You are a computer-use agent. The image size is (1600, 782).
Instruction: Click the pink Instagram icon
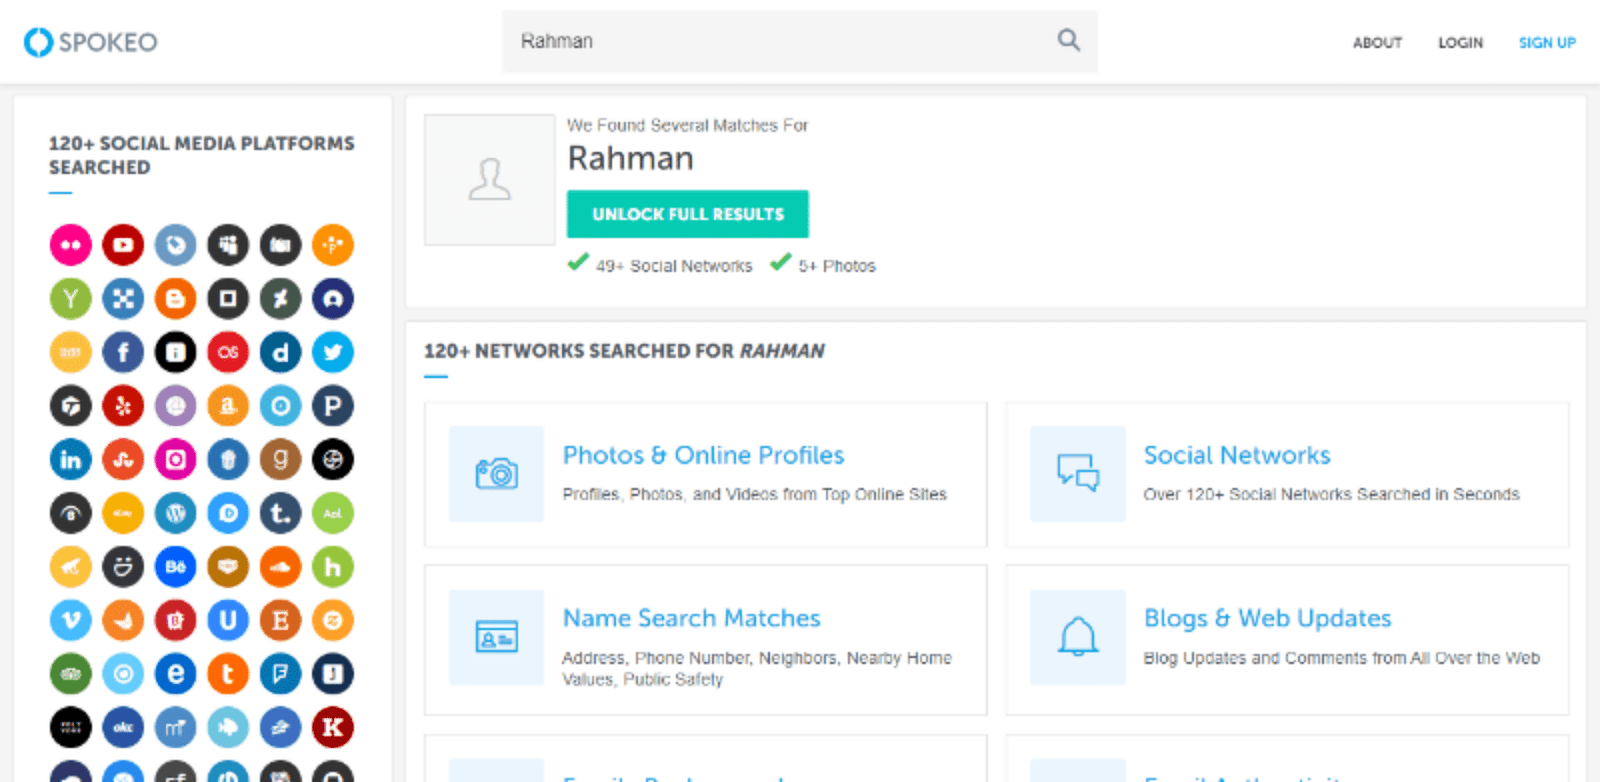coord(176,460)
